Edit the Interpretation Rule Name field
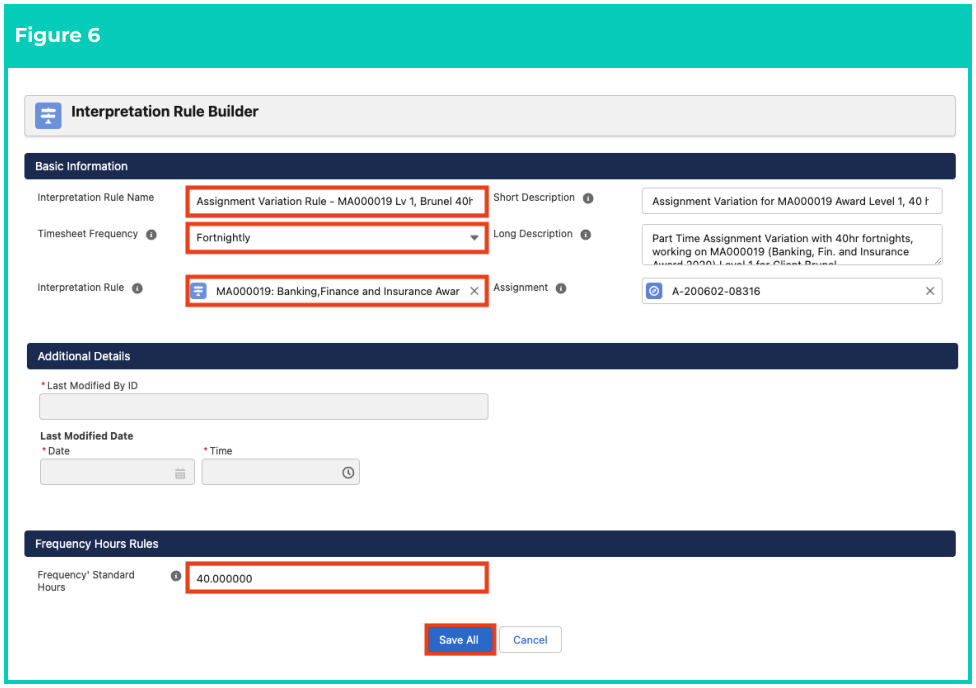This screenshot has width=976, height=688. 337,202
